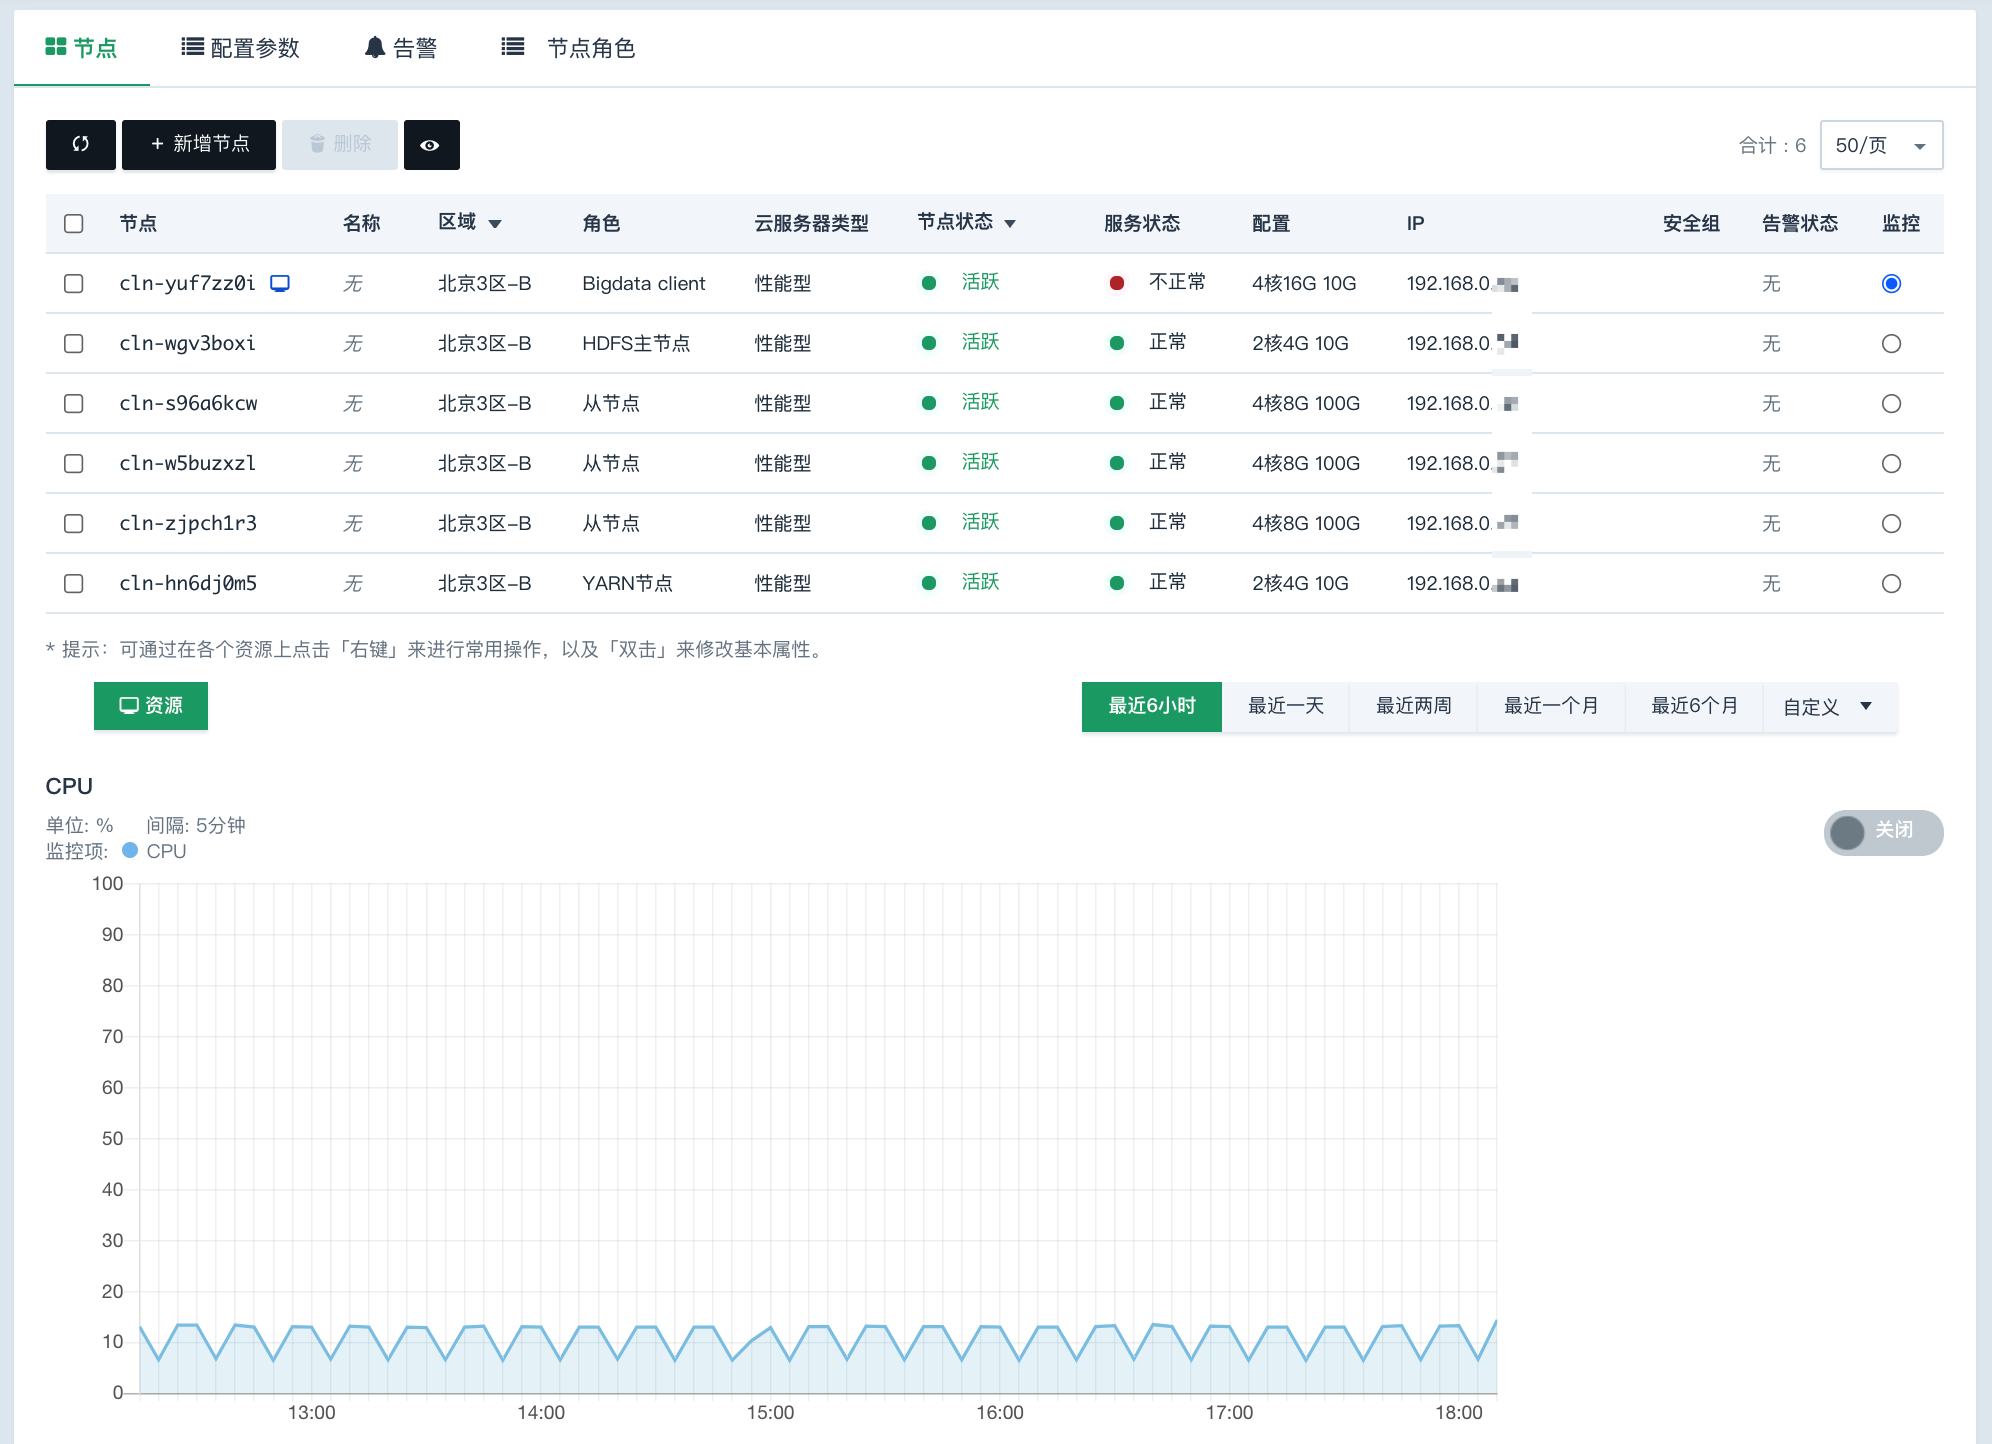Select the 最近6小时 time range
Screen dimensions: 1992x1444
(1152, 706)
